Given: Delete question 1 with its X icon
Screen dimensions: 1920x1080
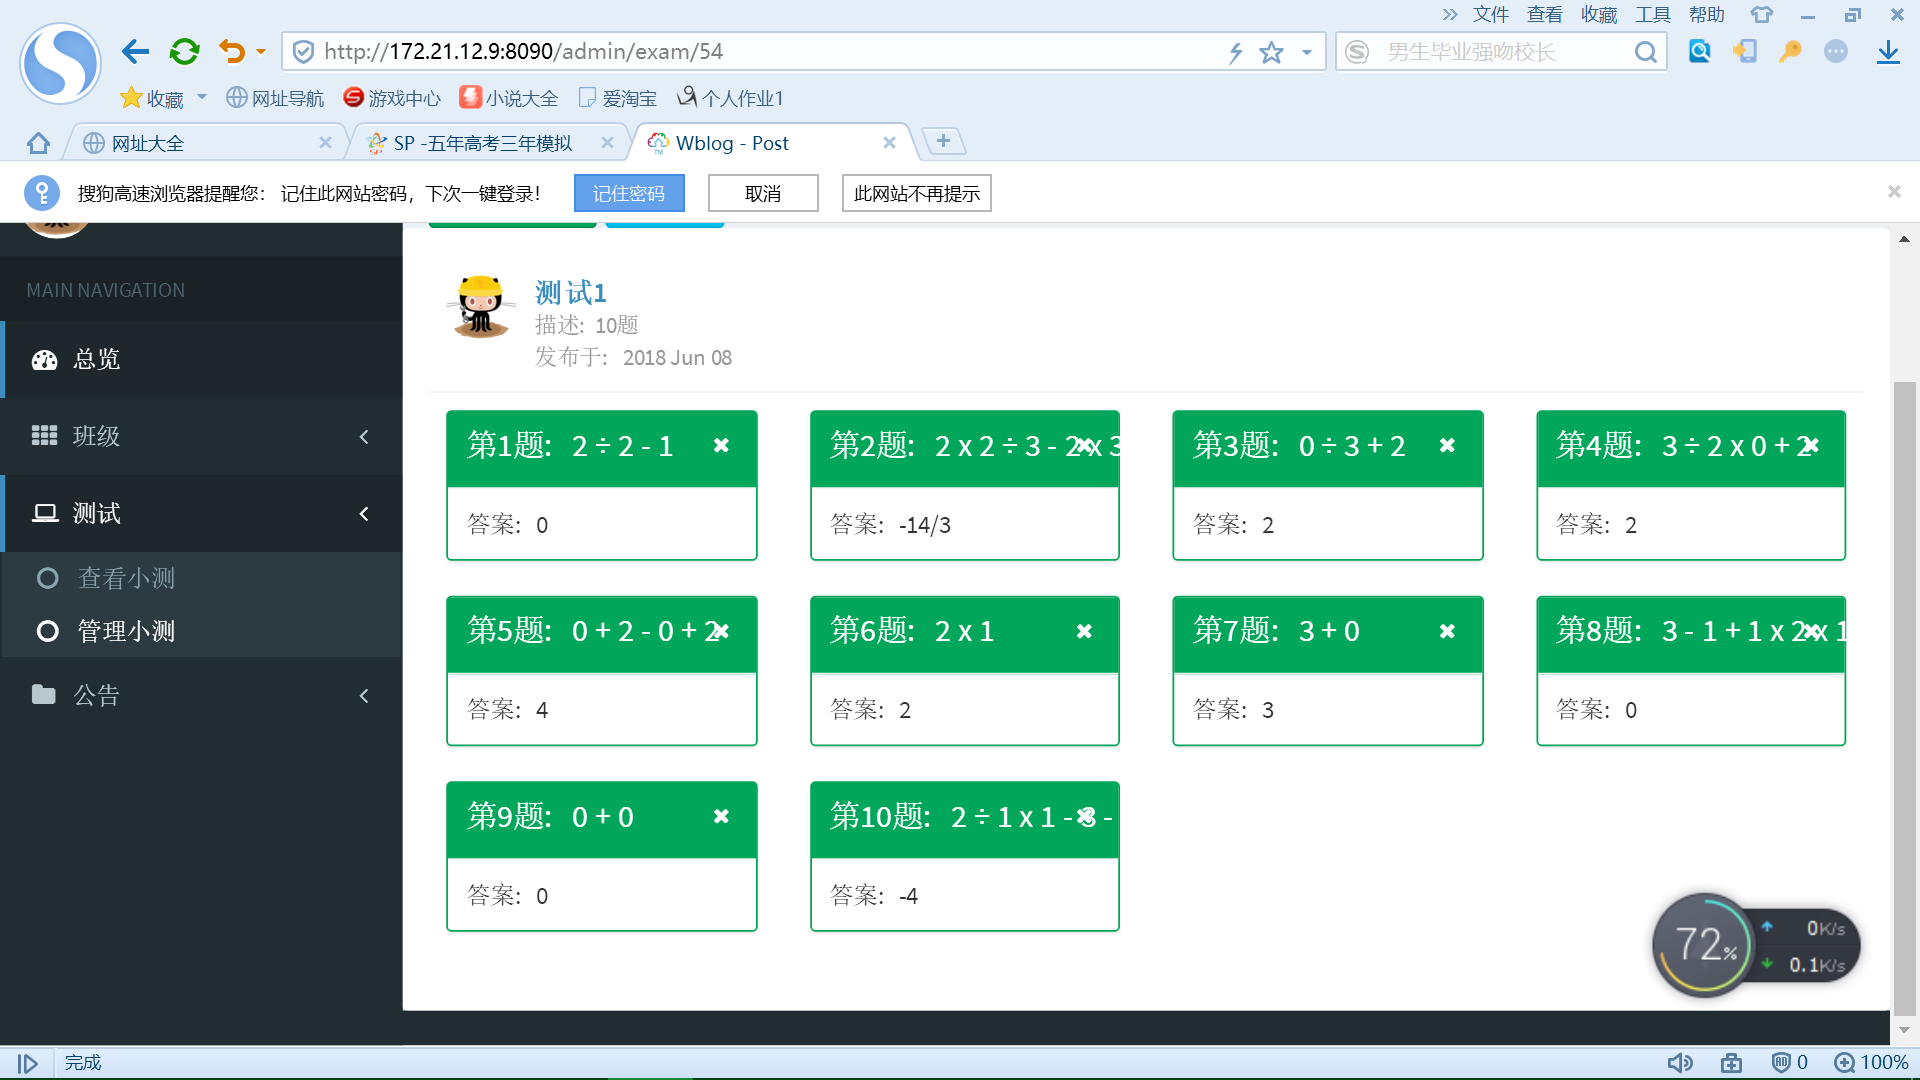Looking at the screenshot, I should [x=721, y=446].
